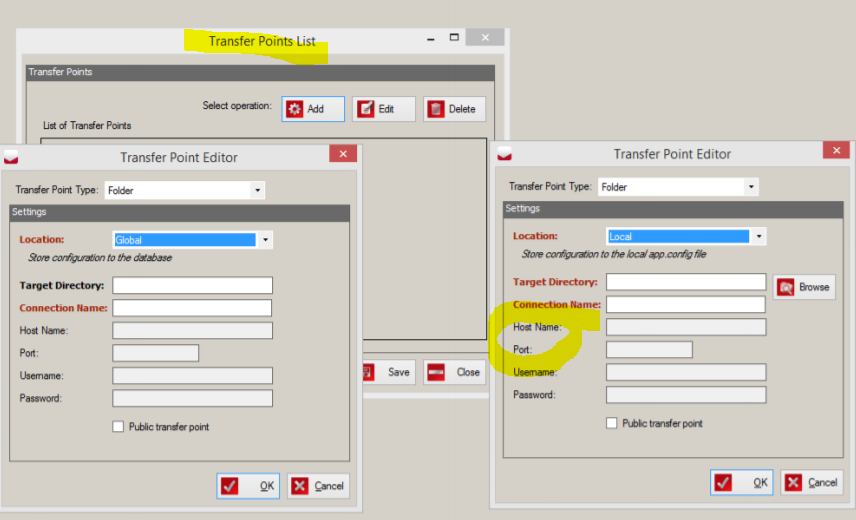856x520 pixels.
Task: Click the 'List of Transfer Points' label
Action: point(87,125)
